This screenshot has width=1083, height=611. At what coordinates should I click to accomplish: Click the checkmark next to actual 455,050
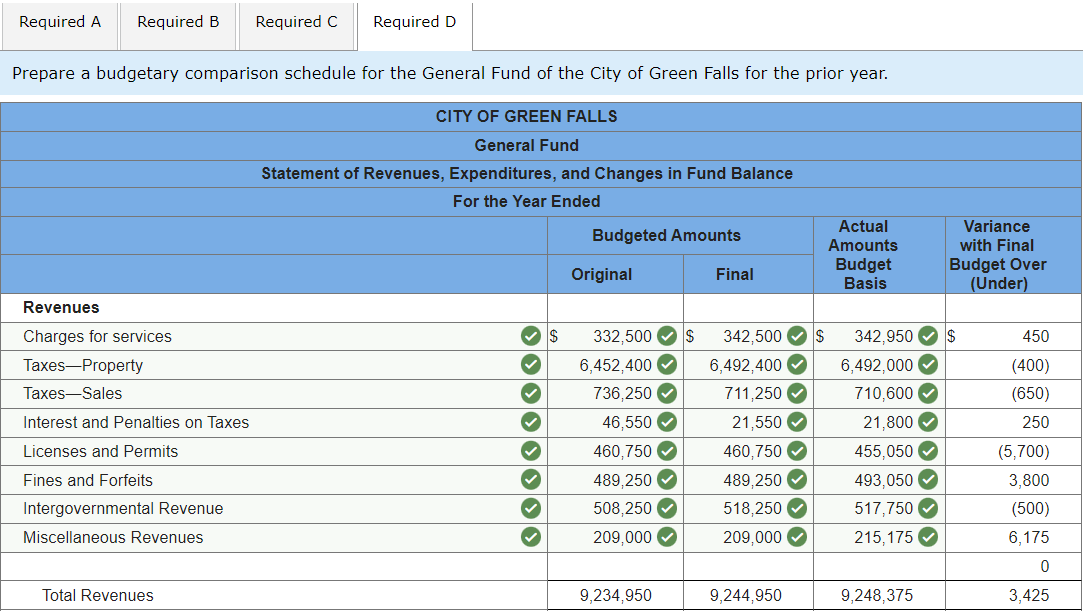[x=928, y=451]
